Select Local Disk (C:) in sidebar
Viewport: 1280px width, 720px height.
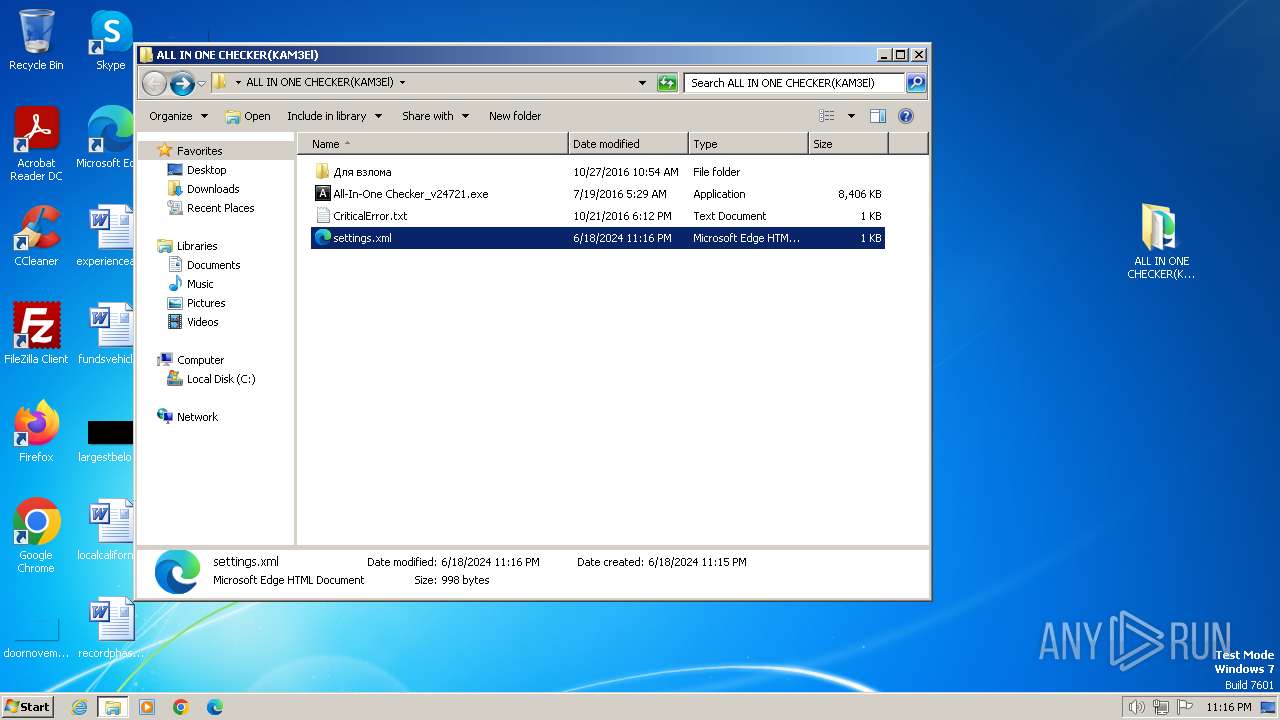click(x=220, y=379)
